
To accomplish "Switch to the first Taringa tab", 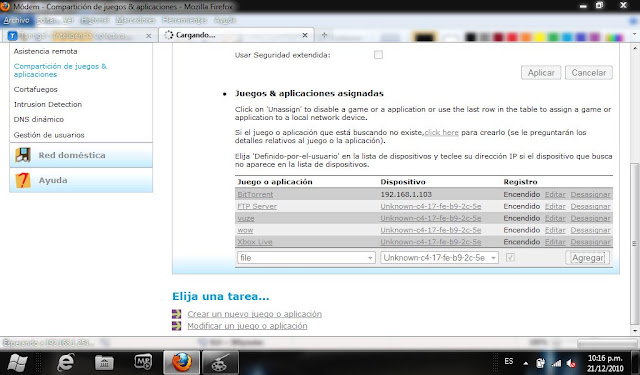I will 80,36.
